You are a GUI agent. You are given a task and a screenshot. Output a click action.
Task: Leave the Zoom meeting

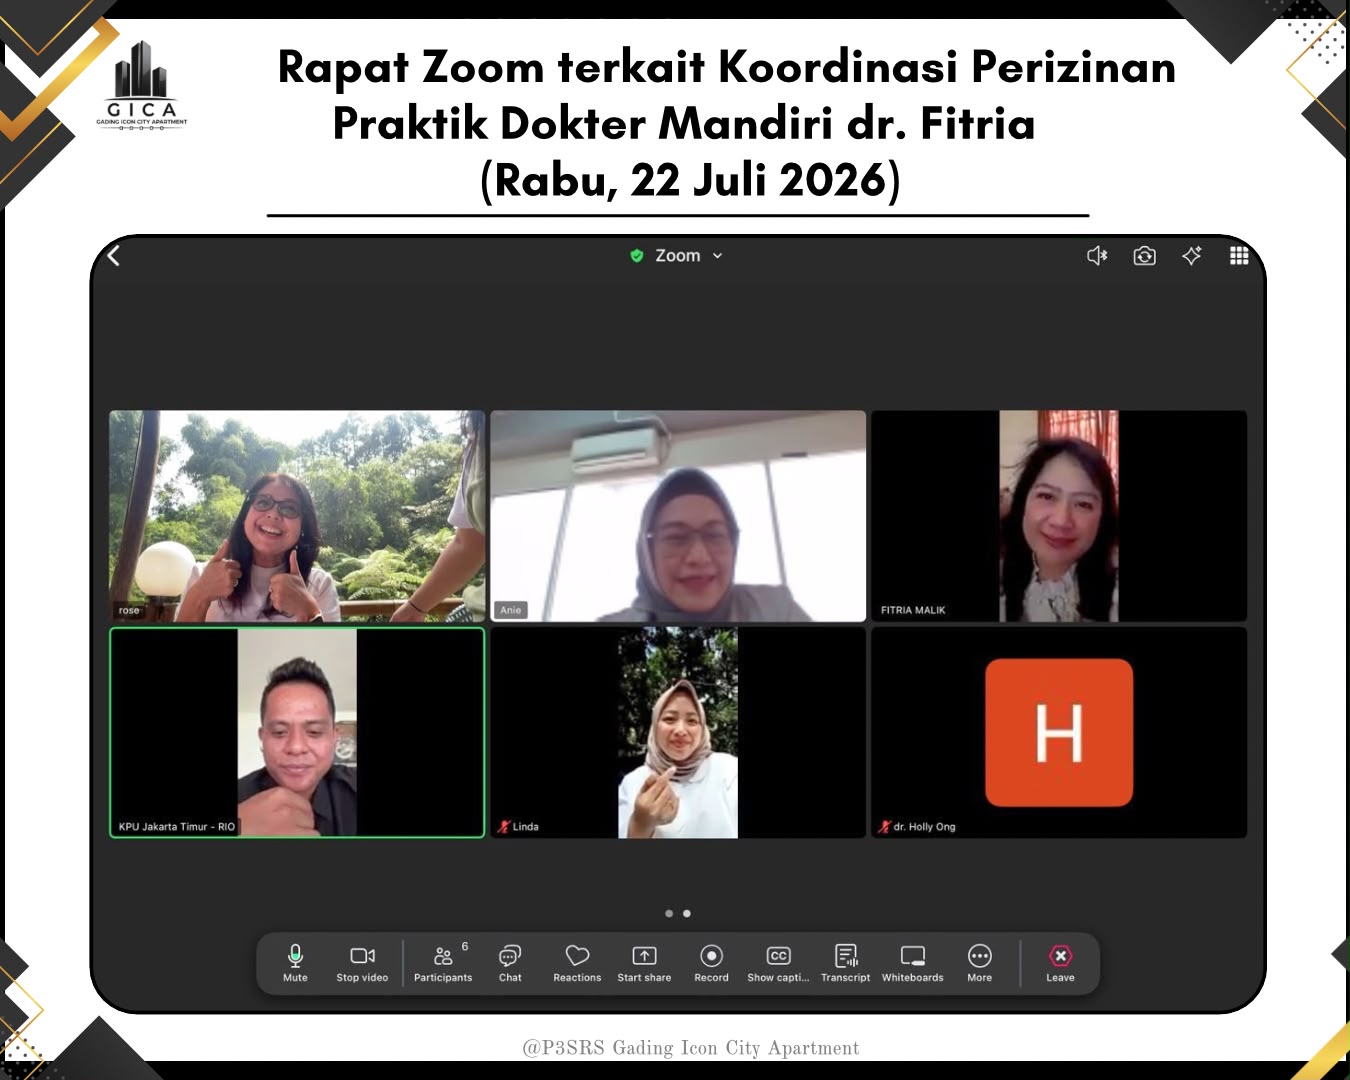(1060, 963)
